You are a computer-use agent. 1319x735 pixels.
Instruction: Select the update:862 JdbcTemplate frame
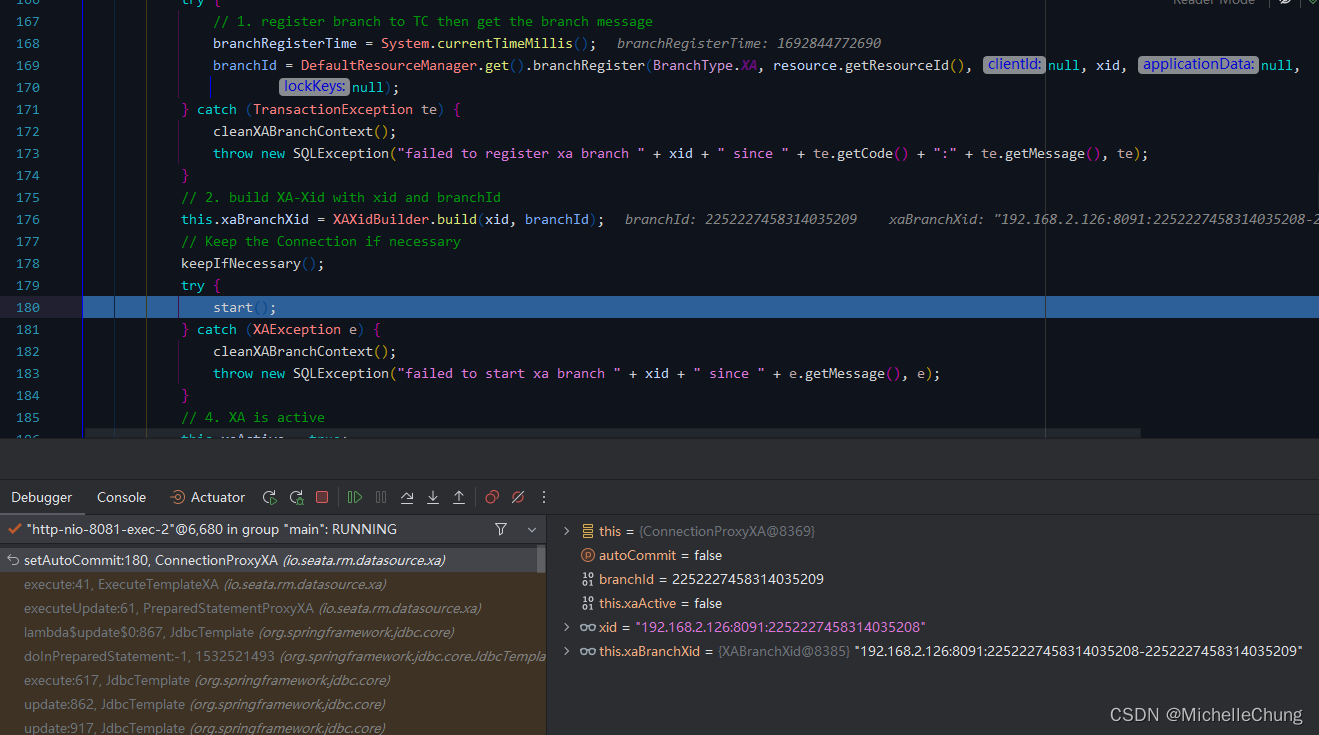269,704
